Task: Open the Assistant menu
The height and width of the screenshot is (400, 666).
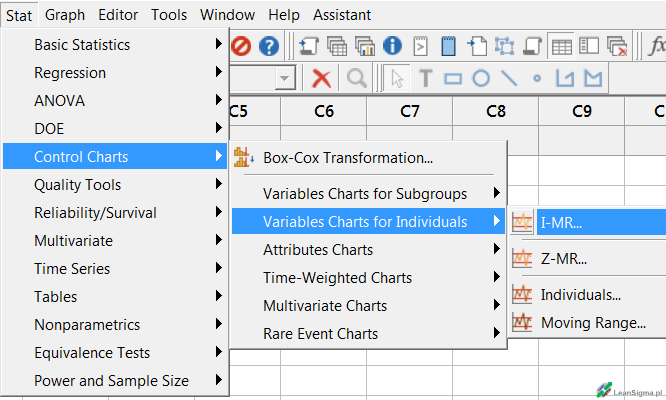Action: click(x=342, y=15)
